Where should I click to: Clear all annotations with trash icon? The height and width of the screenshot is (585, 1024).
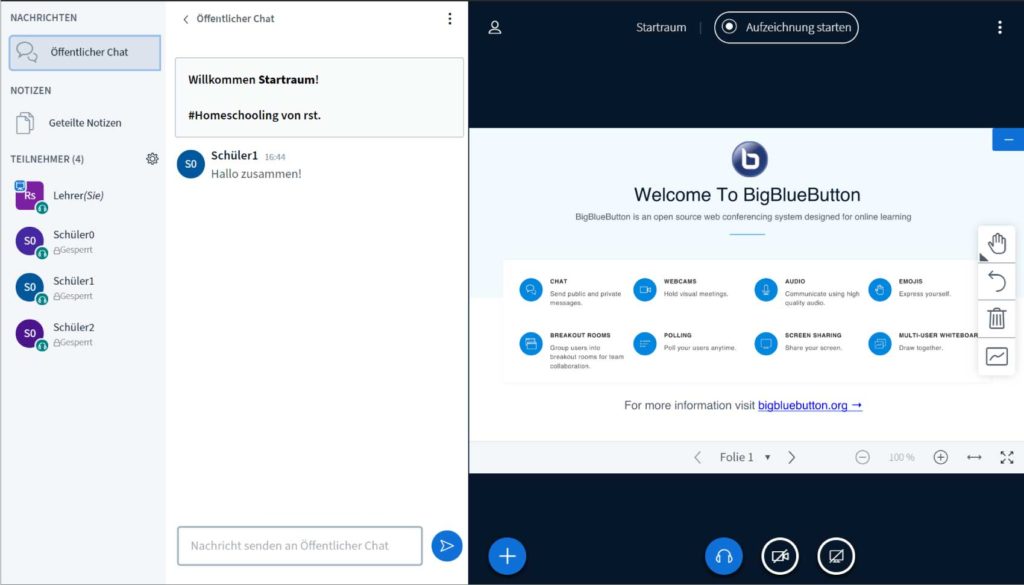point(997,319)
